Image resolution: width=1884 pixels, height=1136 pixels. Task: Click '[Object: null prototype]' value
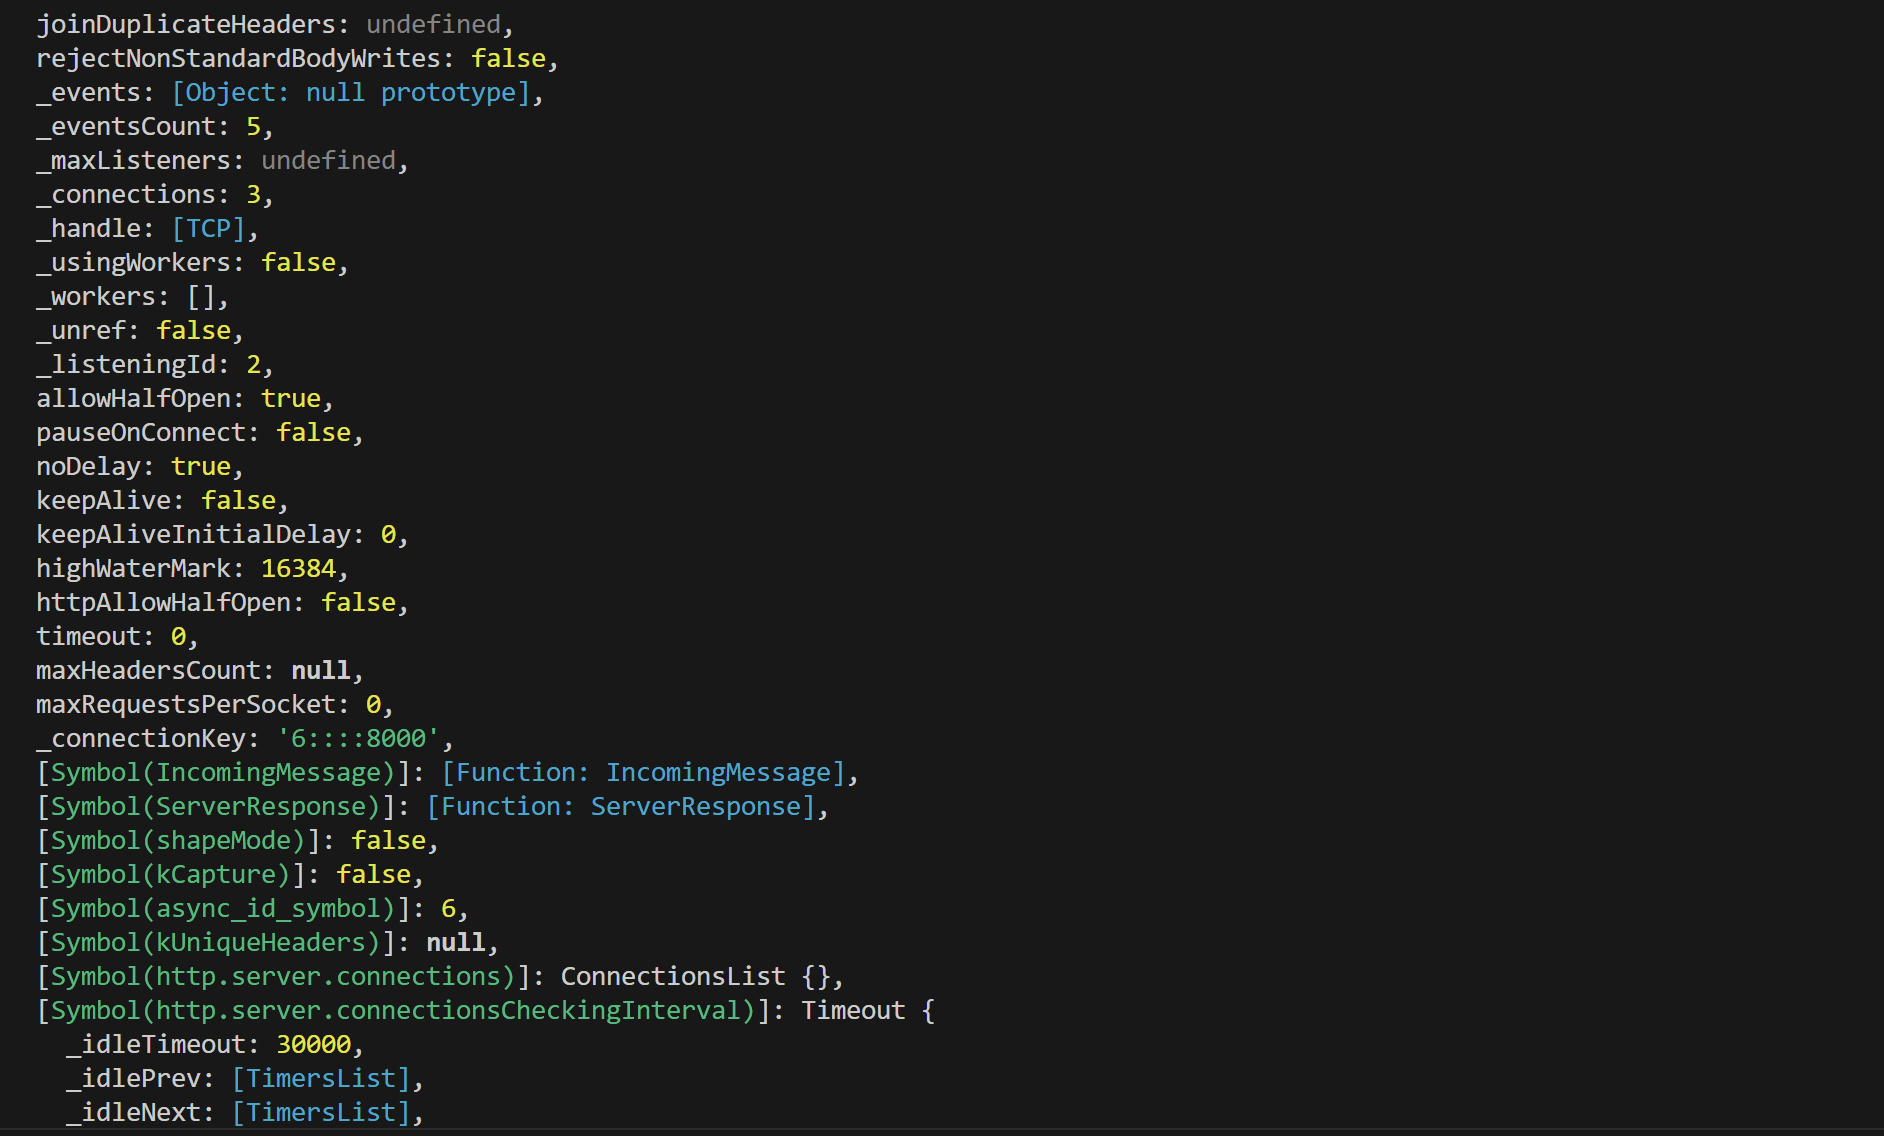351,93
